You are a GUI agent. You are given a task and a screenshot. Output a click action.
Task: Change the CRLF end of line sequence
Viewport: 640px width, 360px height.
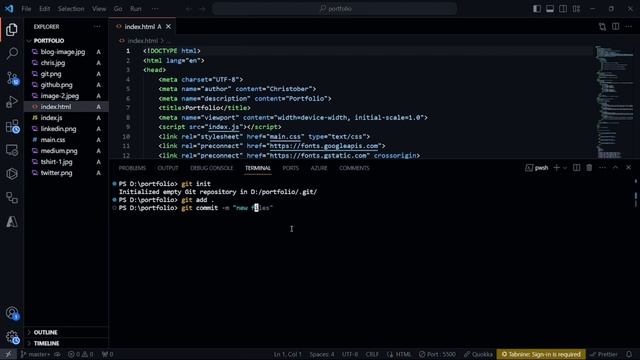[x=372, y=354]
